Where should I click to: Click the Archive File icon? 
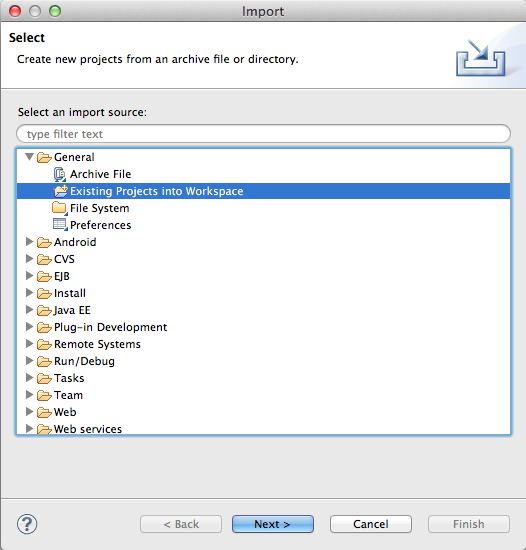tap(60, 174)
